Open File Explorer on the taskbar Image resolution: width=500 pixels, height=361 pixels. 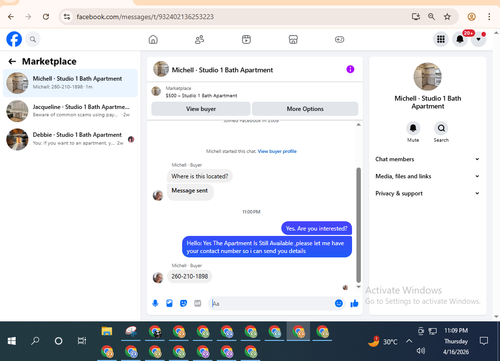point(107,331)
